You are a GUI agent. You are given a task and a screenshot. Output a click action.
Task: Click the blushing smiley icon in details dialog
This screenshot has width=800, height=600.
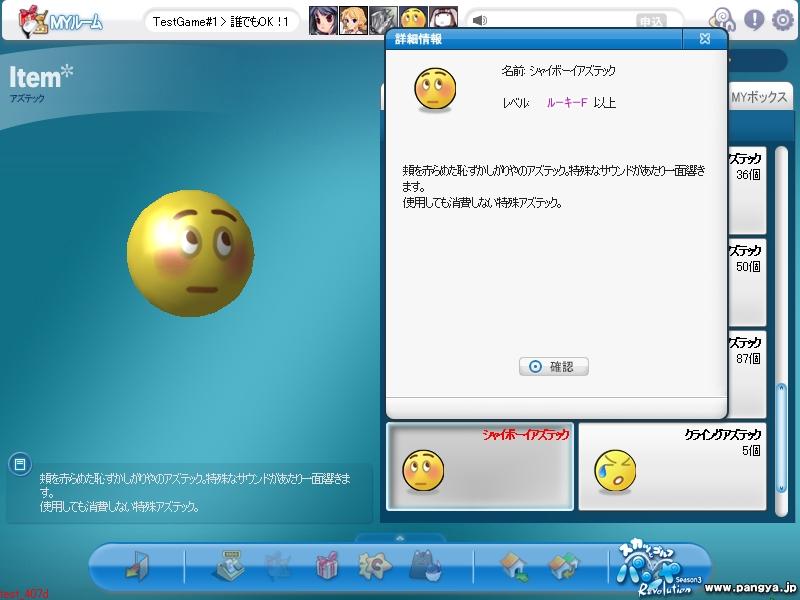(435, 90)
